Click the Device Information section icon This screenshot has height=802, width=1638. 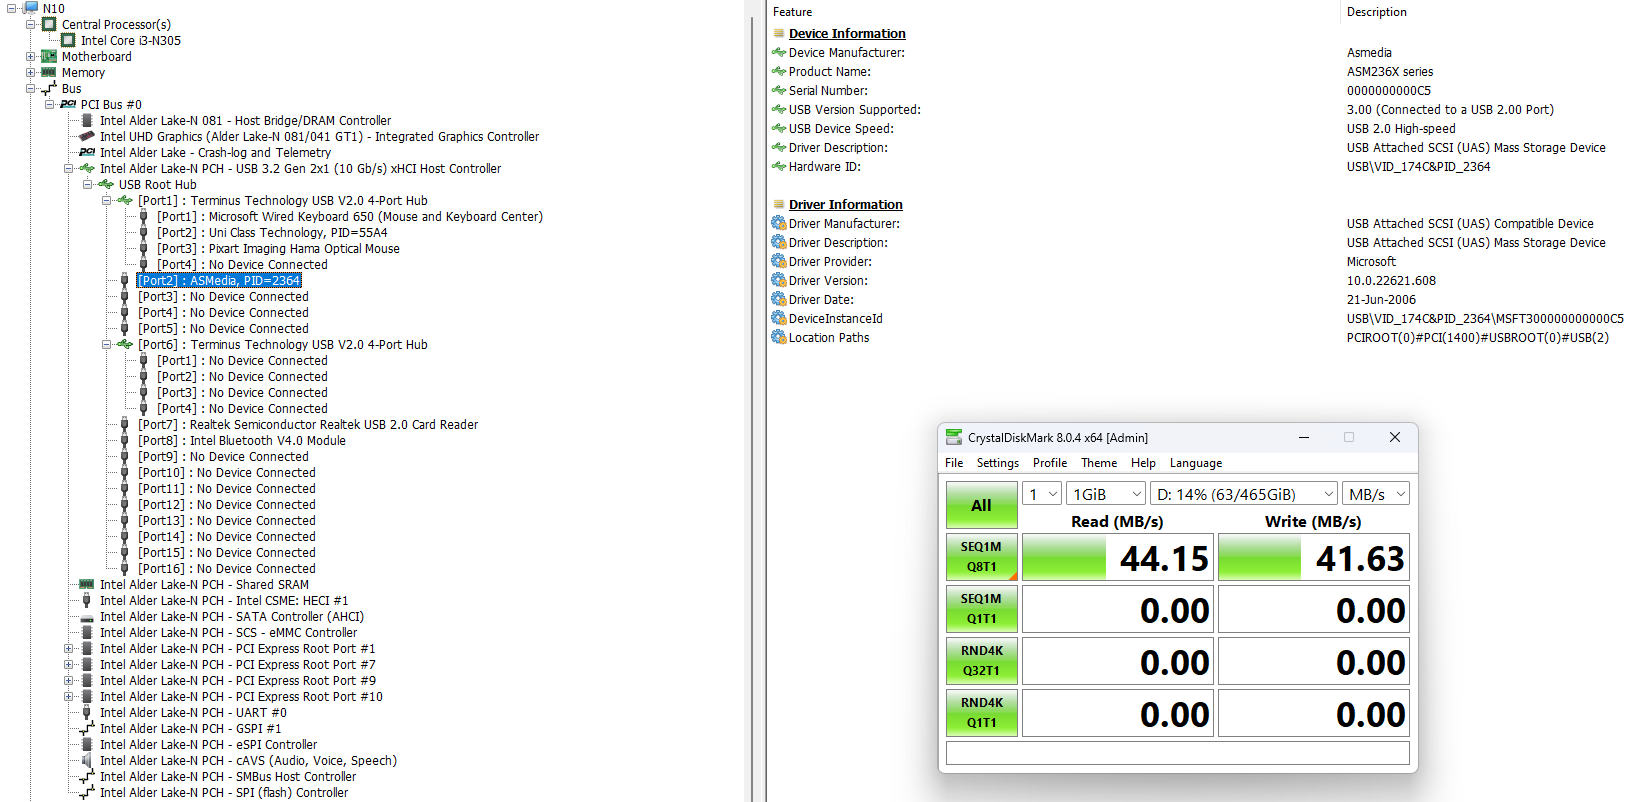779,33
